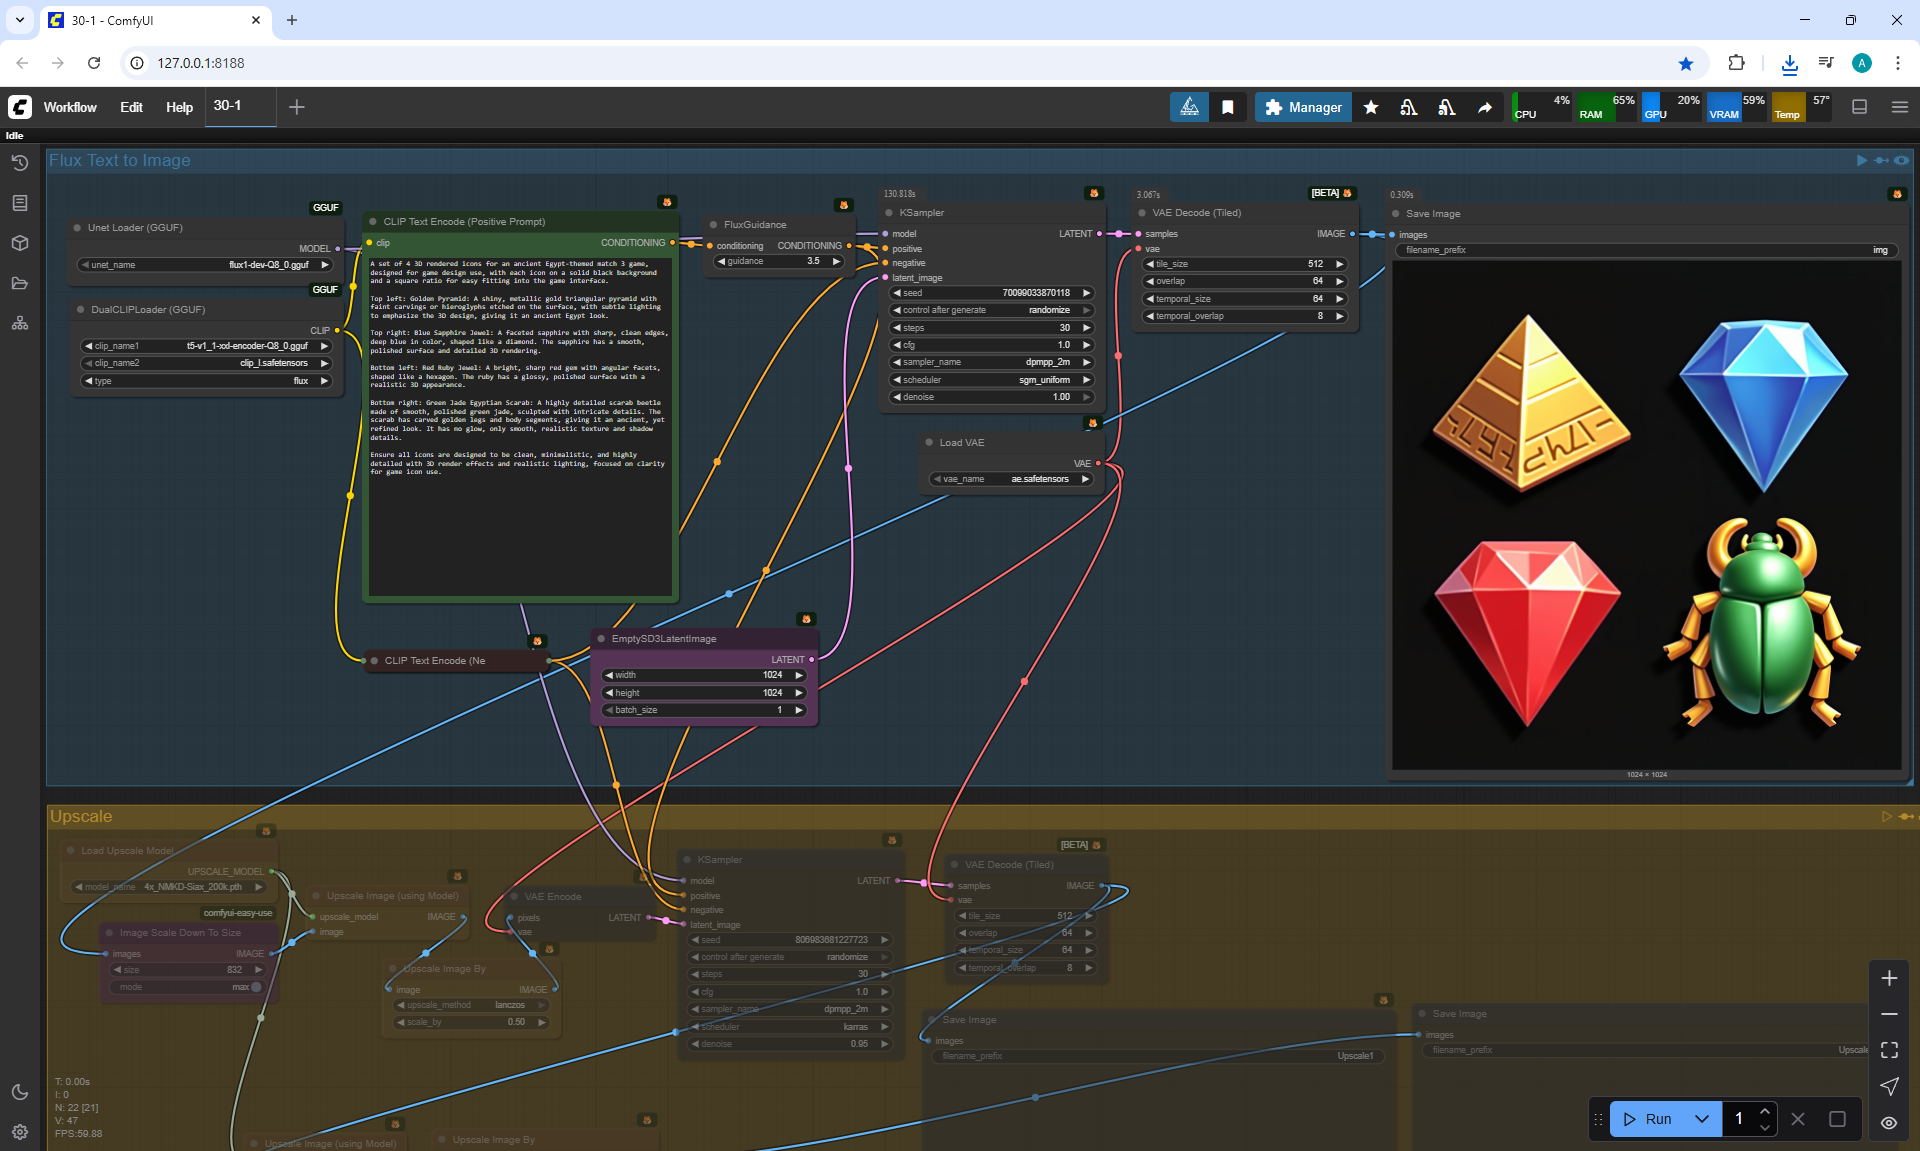Click the share arrow icon in toolbar
Screen dimensions: 1920x1151
tap(1484, 107)
